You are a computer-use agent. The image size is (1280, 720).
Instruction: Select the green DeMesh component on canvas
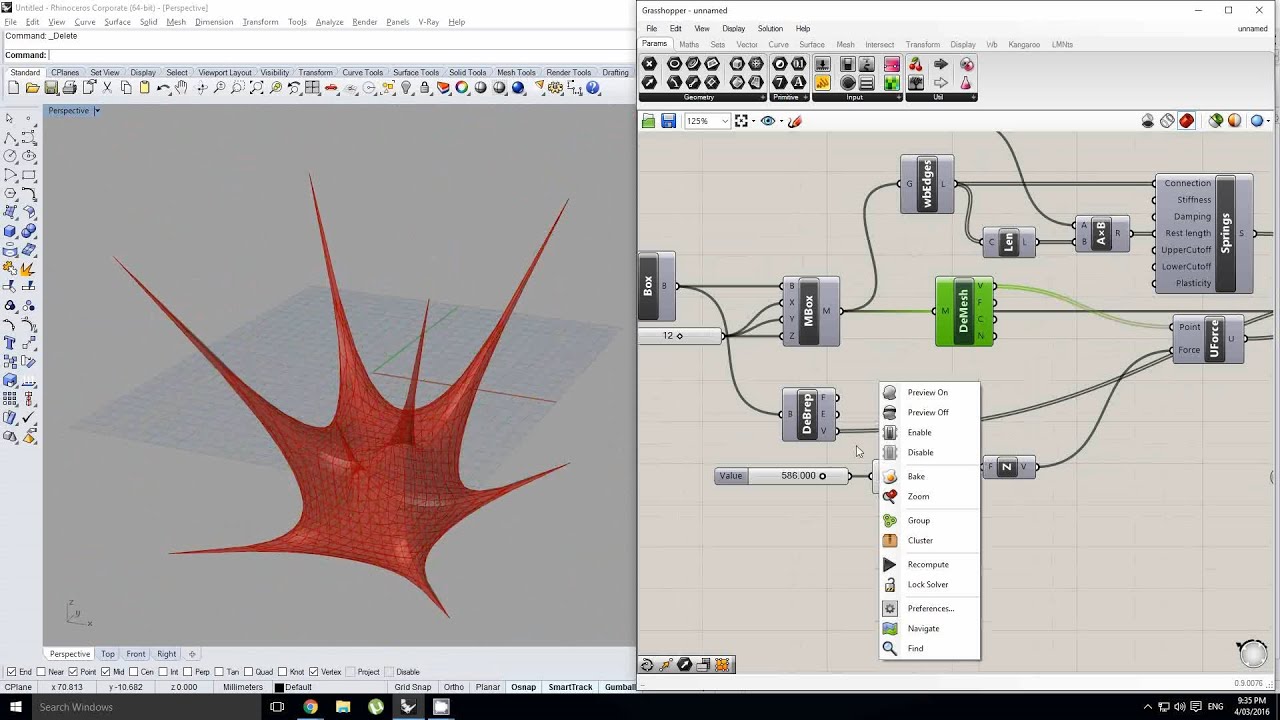click(964, 311)
